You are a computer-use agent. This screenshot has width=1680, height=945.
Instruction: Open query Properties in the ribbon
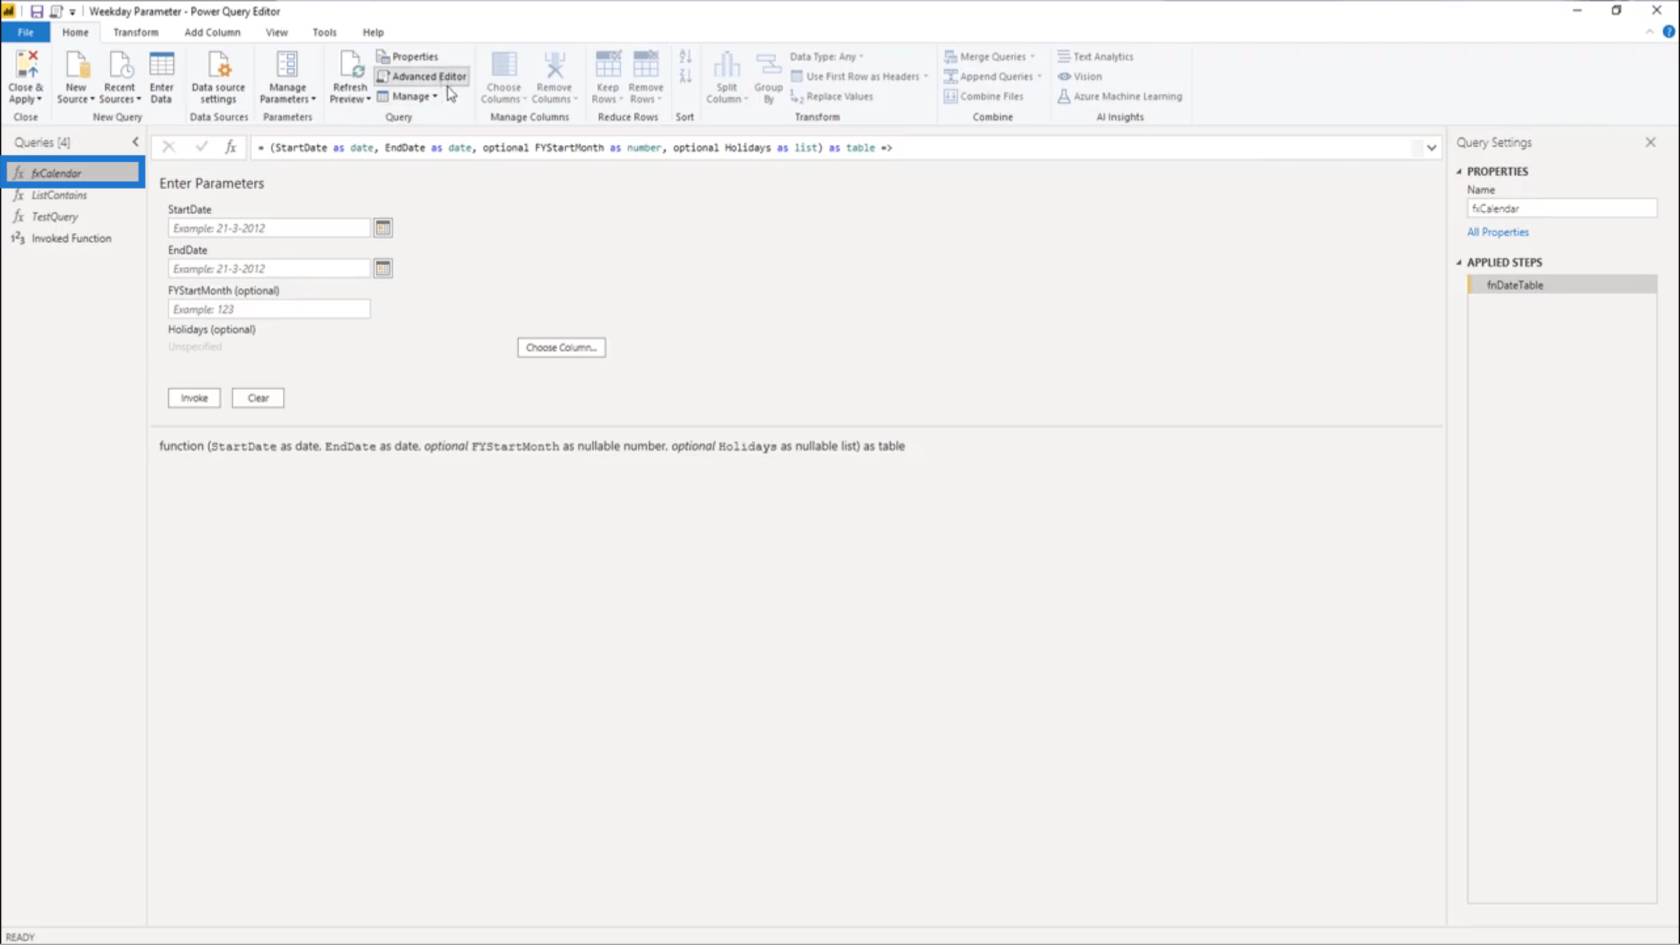pyautogui.click(x=408, y=57)
